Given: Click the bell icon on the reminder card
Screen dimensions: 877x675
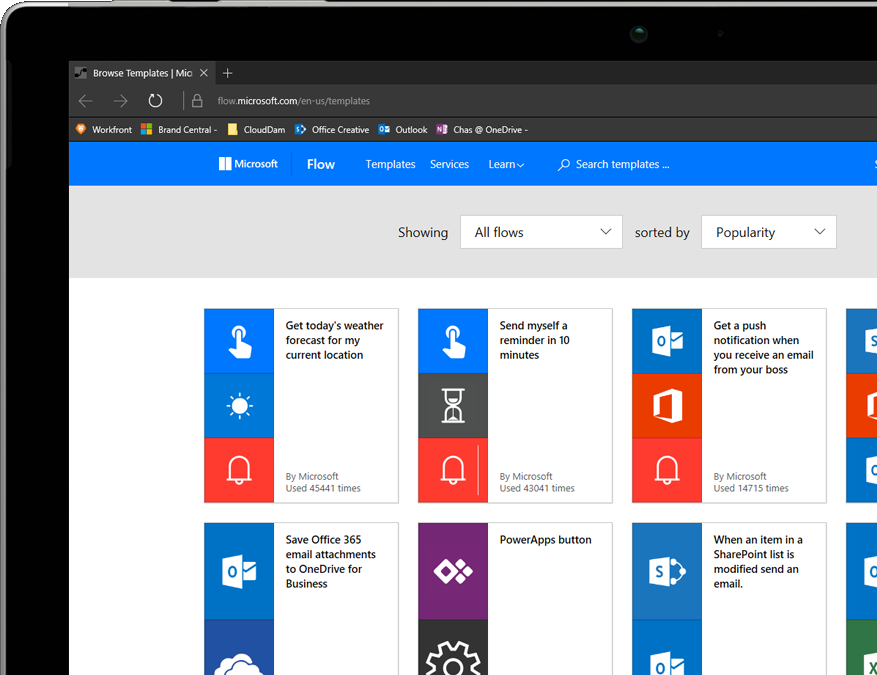Looking at the screenshot, I should point(453,470).
